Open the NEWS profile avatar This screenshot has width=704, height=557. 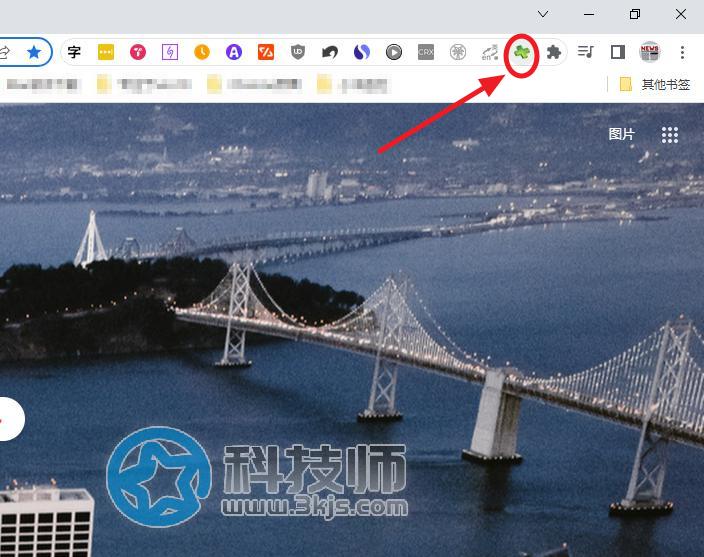[650, 52]
